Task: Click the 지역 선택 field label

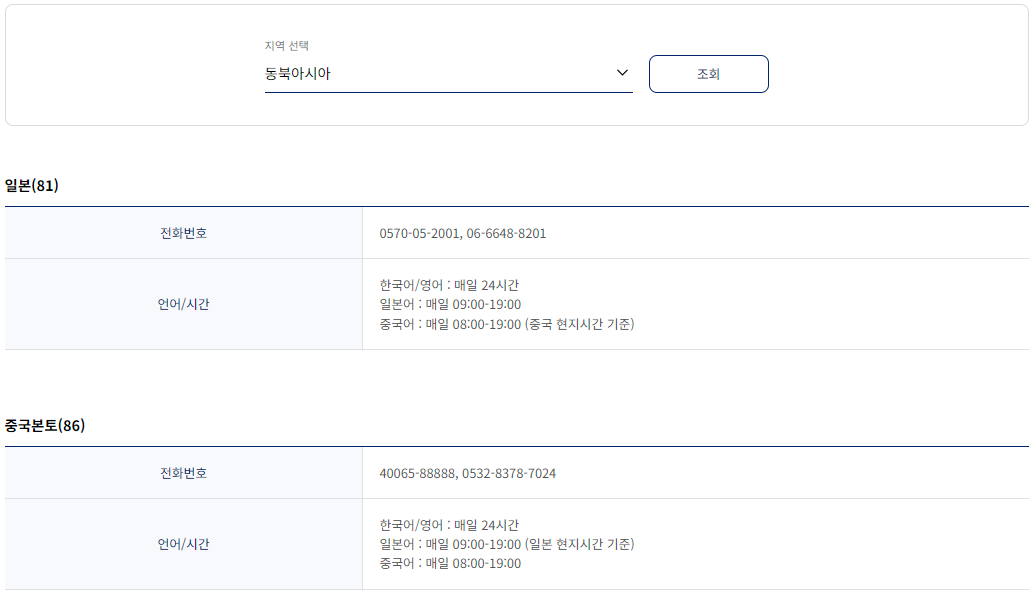Action: (x=285, y=45)
